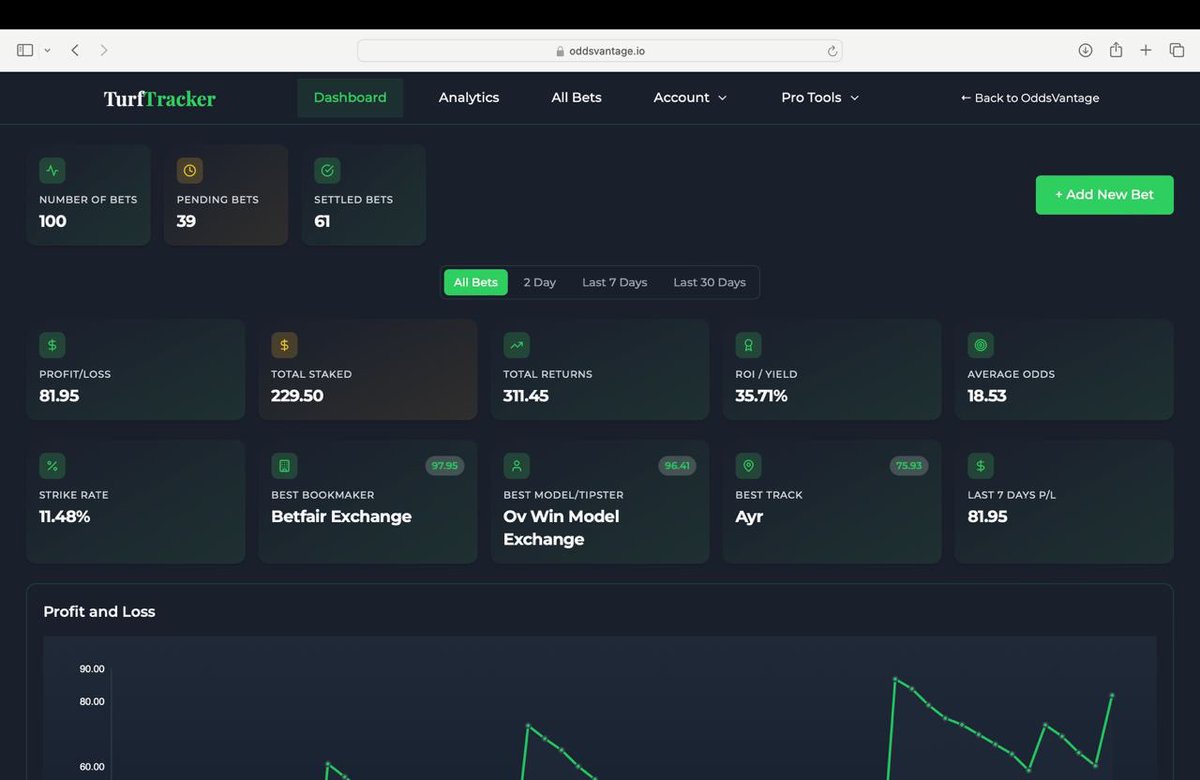This screenshot has width=1200, height=780.
Task: Click the Profit and Loss chart heading
Action: point(99,612)
